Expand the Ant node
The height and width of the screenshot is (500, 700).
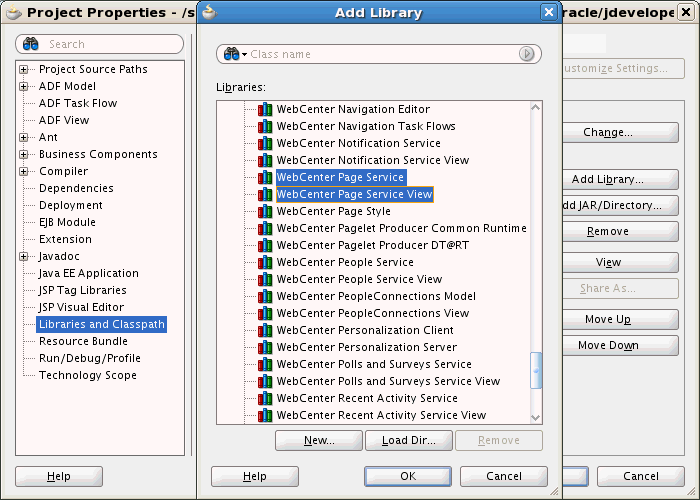click(24, 137)
